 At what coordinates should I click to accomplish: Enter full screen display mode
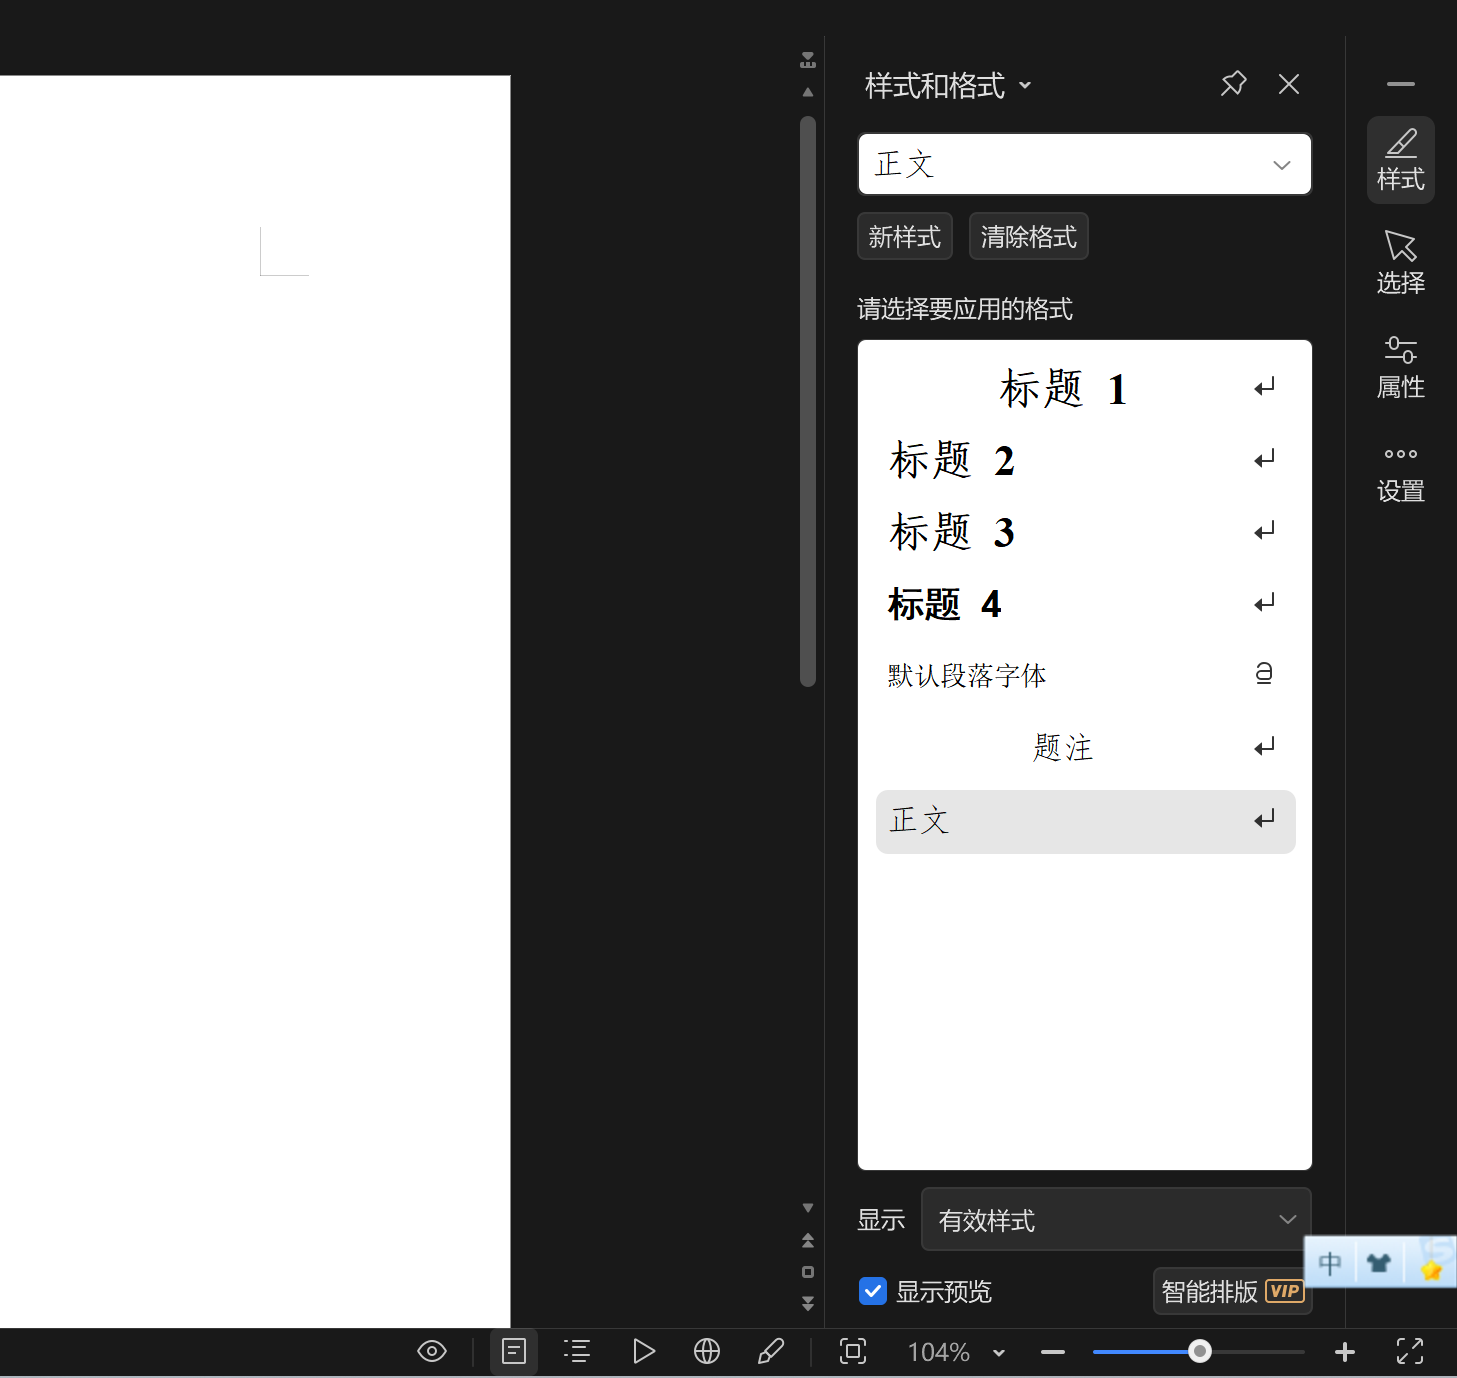point(1410,1352)
